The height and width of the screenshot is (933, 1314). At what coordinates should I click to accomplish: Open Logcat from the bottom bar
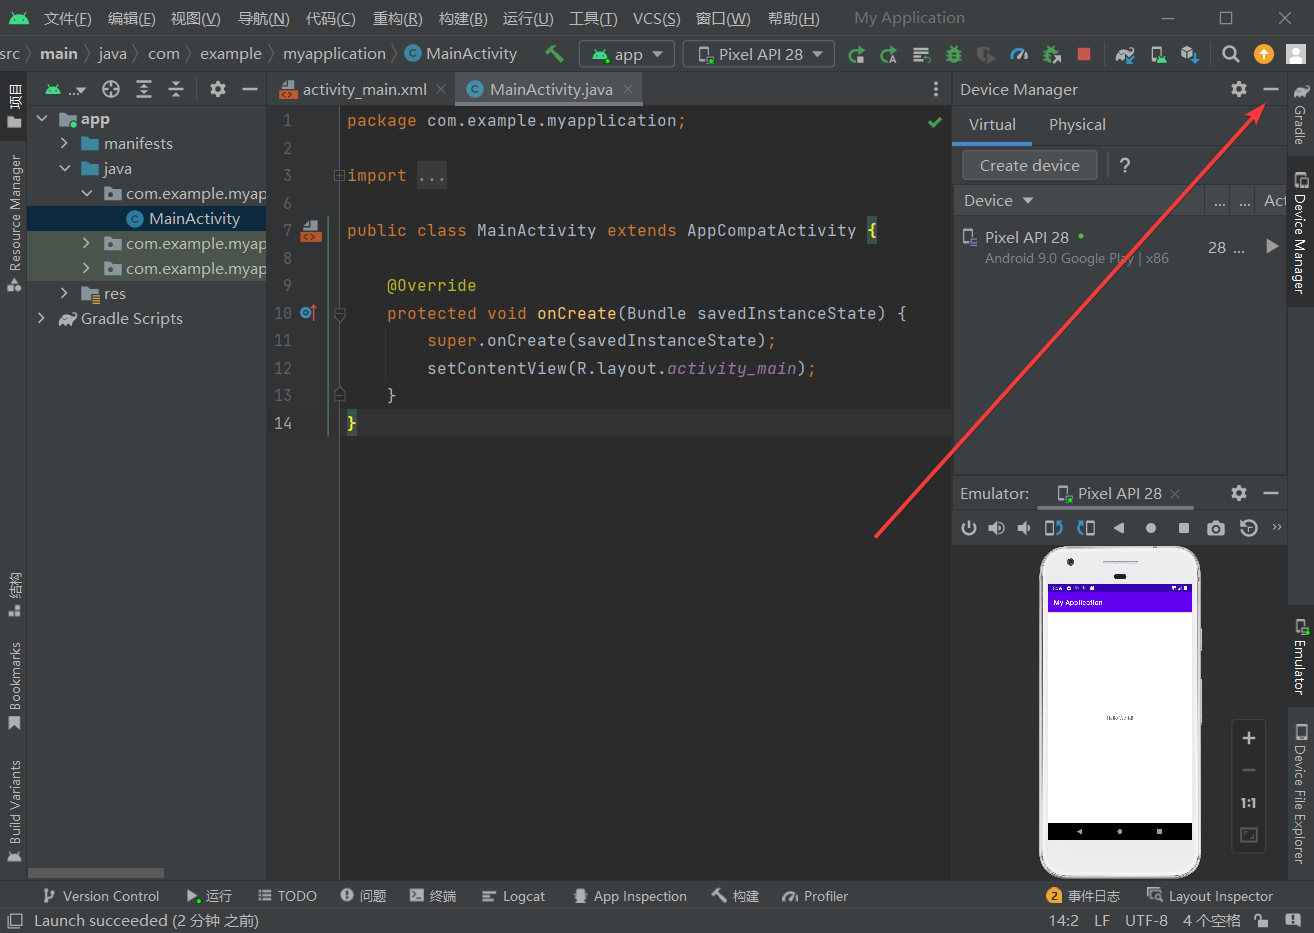(513, 895)
